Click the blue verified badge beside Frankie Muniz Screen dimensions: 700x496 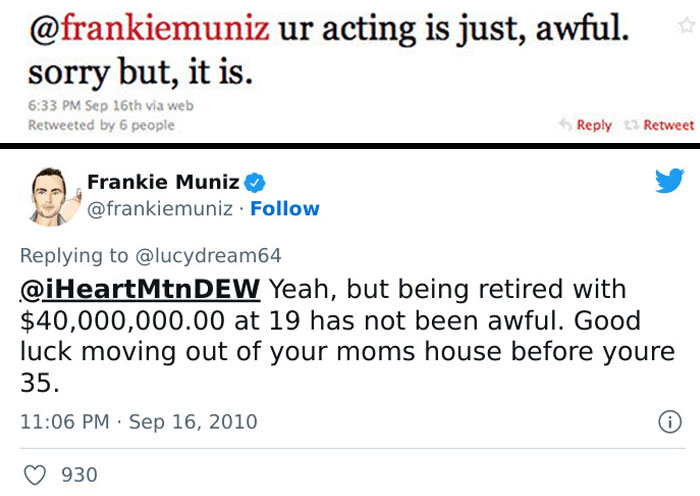point(255,182)
